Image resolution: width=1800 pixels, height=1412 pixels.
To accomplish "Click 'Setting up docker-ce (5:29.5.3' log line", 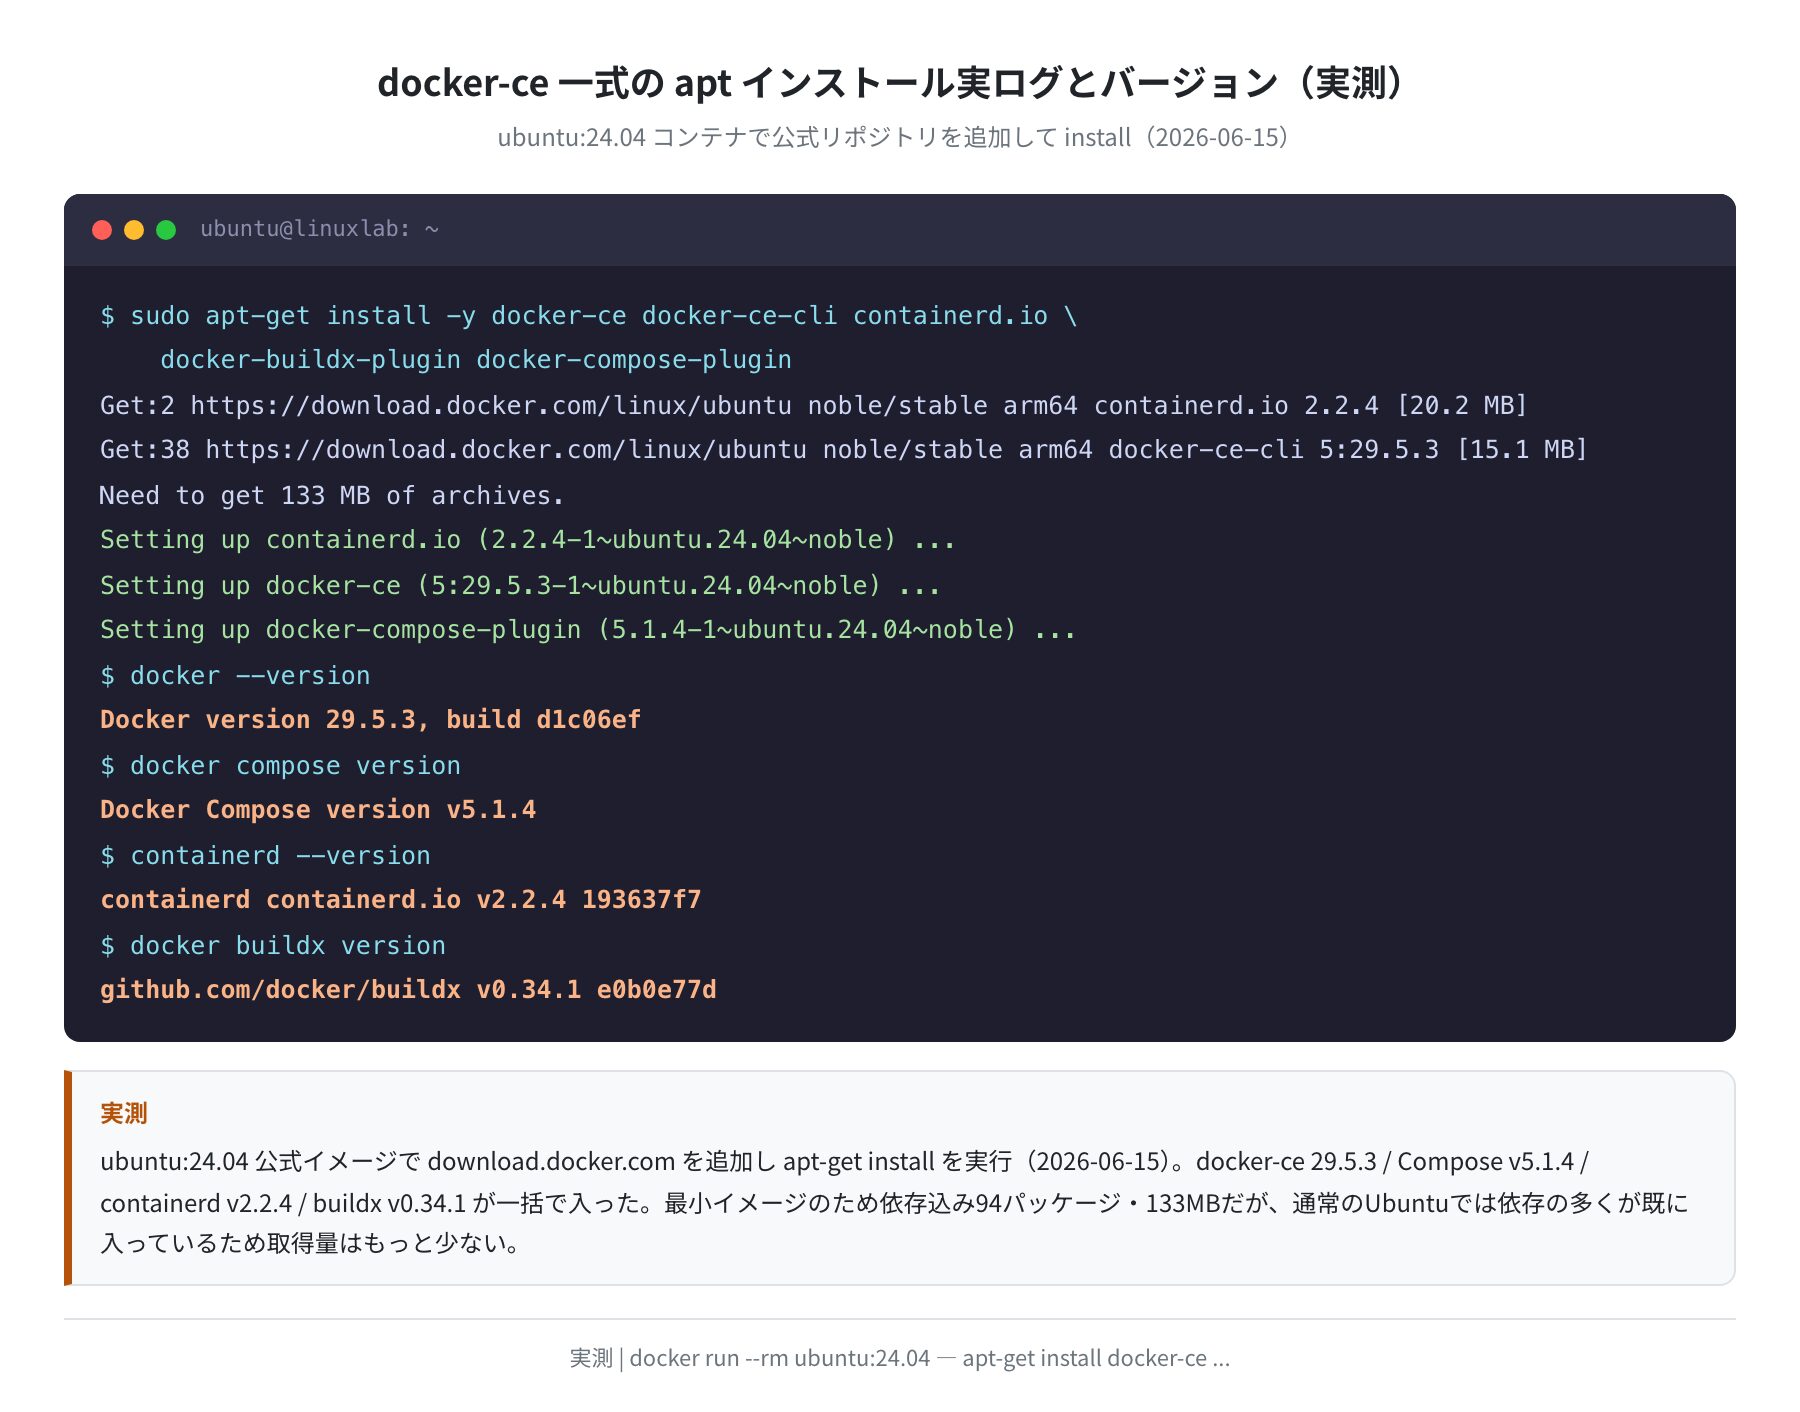I will (x=520, y=585).
